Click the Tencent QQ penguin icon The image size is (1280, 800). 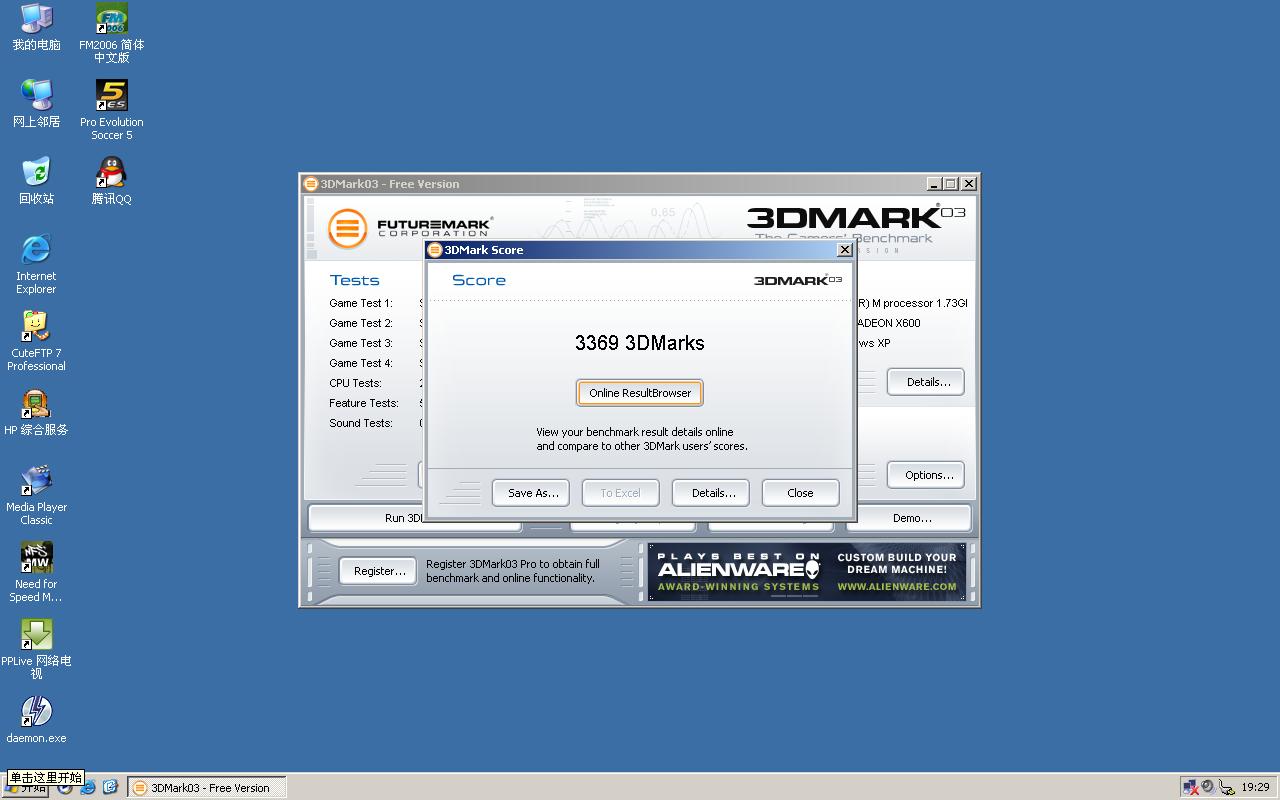[111, 173]
